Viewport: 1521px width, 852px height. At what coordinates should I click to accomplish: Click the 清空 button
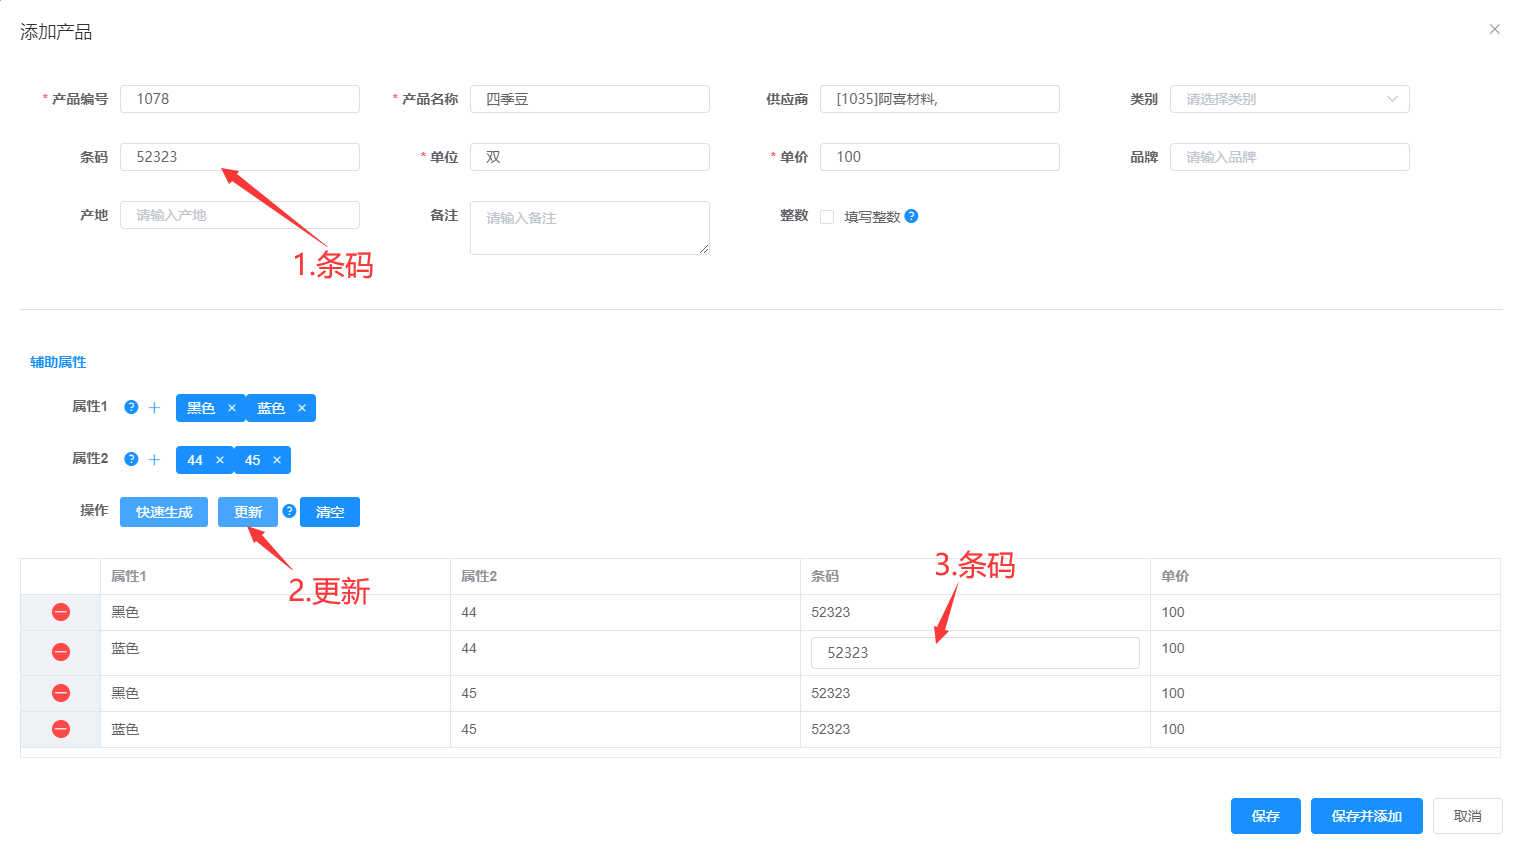click(x=330, y=512)
